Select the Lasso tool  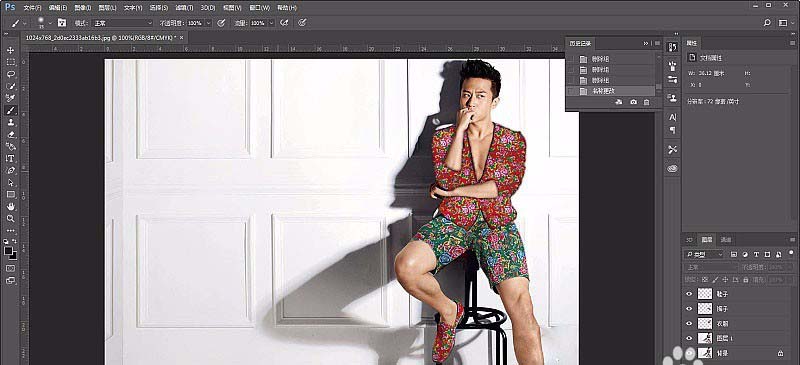coord(11,74)
